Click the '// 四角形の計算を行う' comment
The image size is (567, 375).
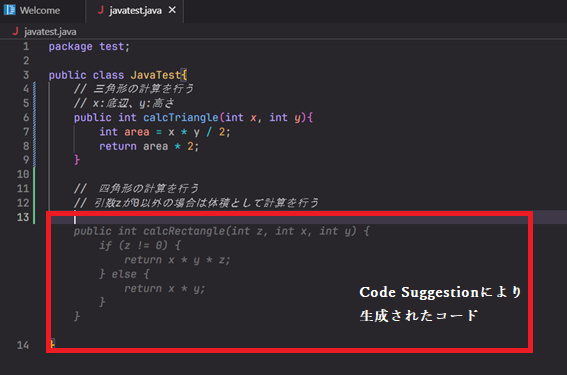pos(136,188)
